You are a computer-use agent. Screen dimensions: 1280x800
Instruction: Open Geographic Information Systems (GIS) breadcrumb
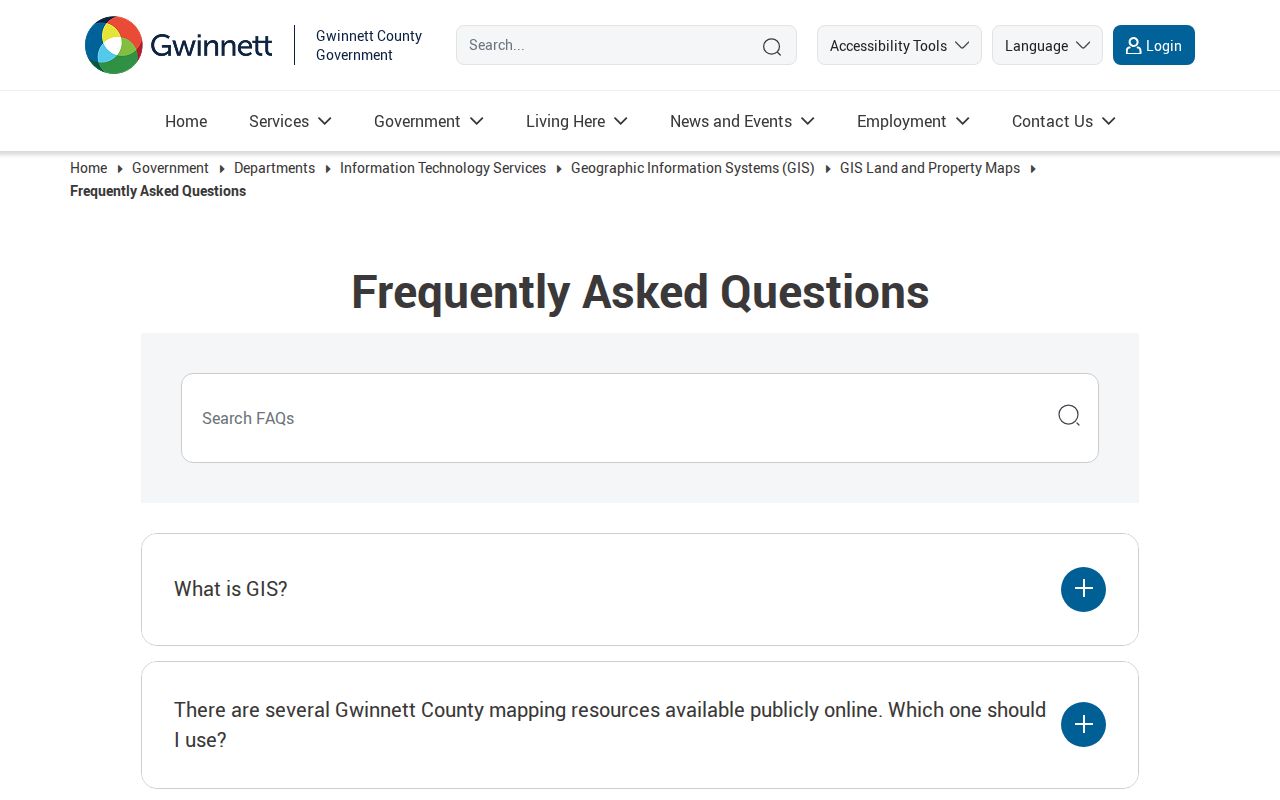[x=693, y=168]
